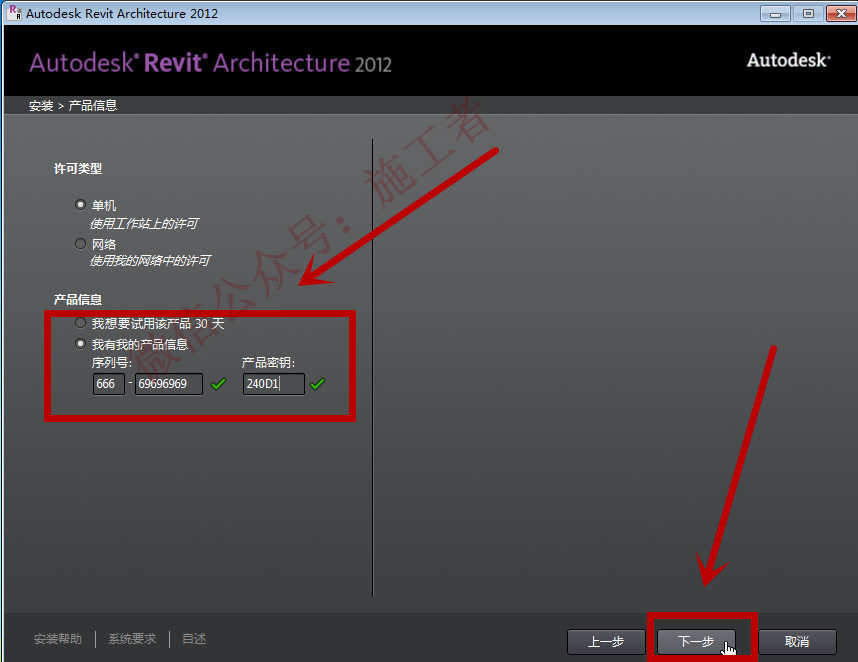Click the green check beside product key
This screenshot has width=858, height=662.
click(317, 384)
